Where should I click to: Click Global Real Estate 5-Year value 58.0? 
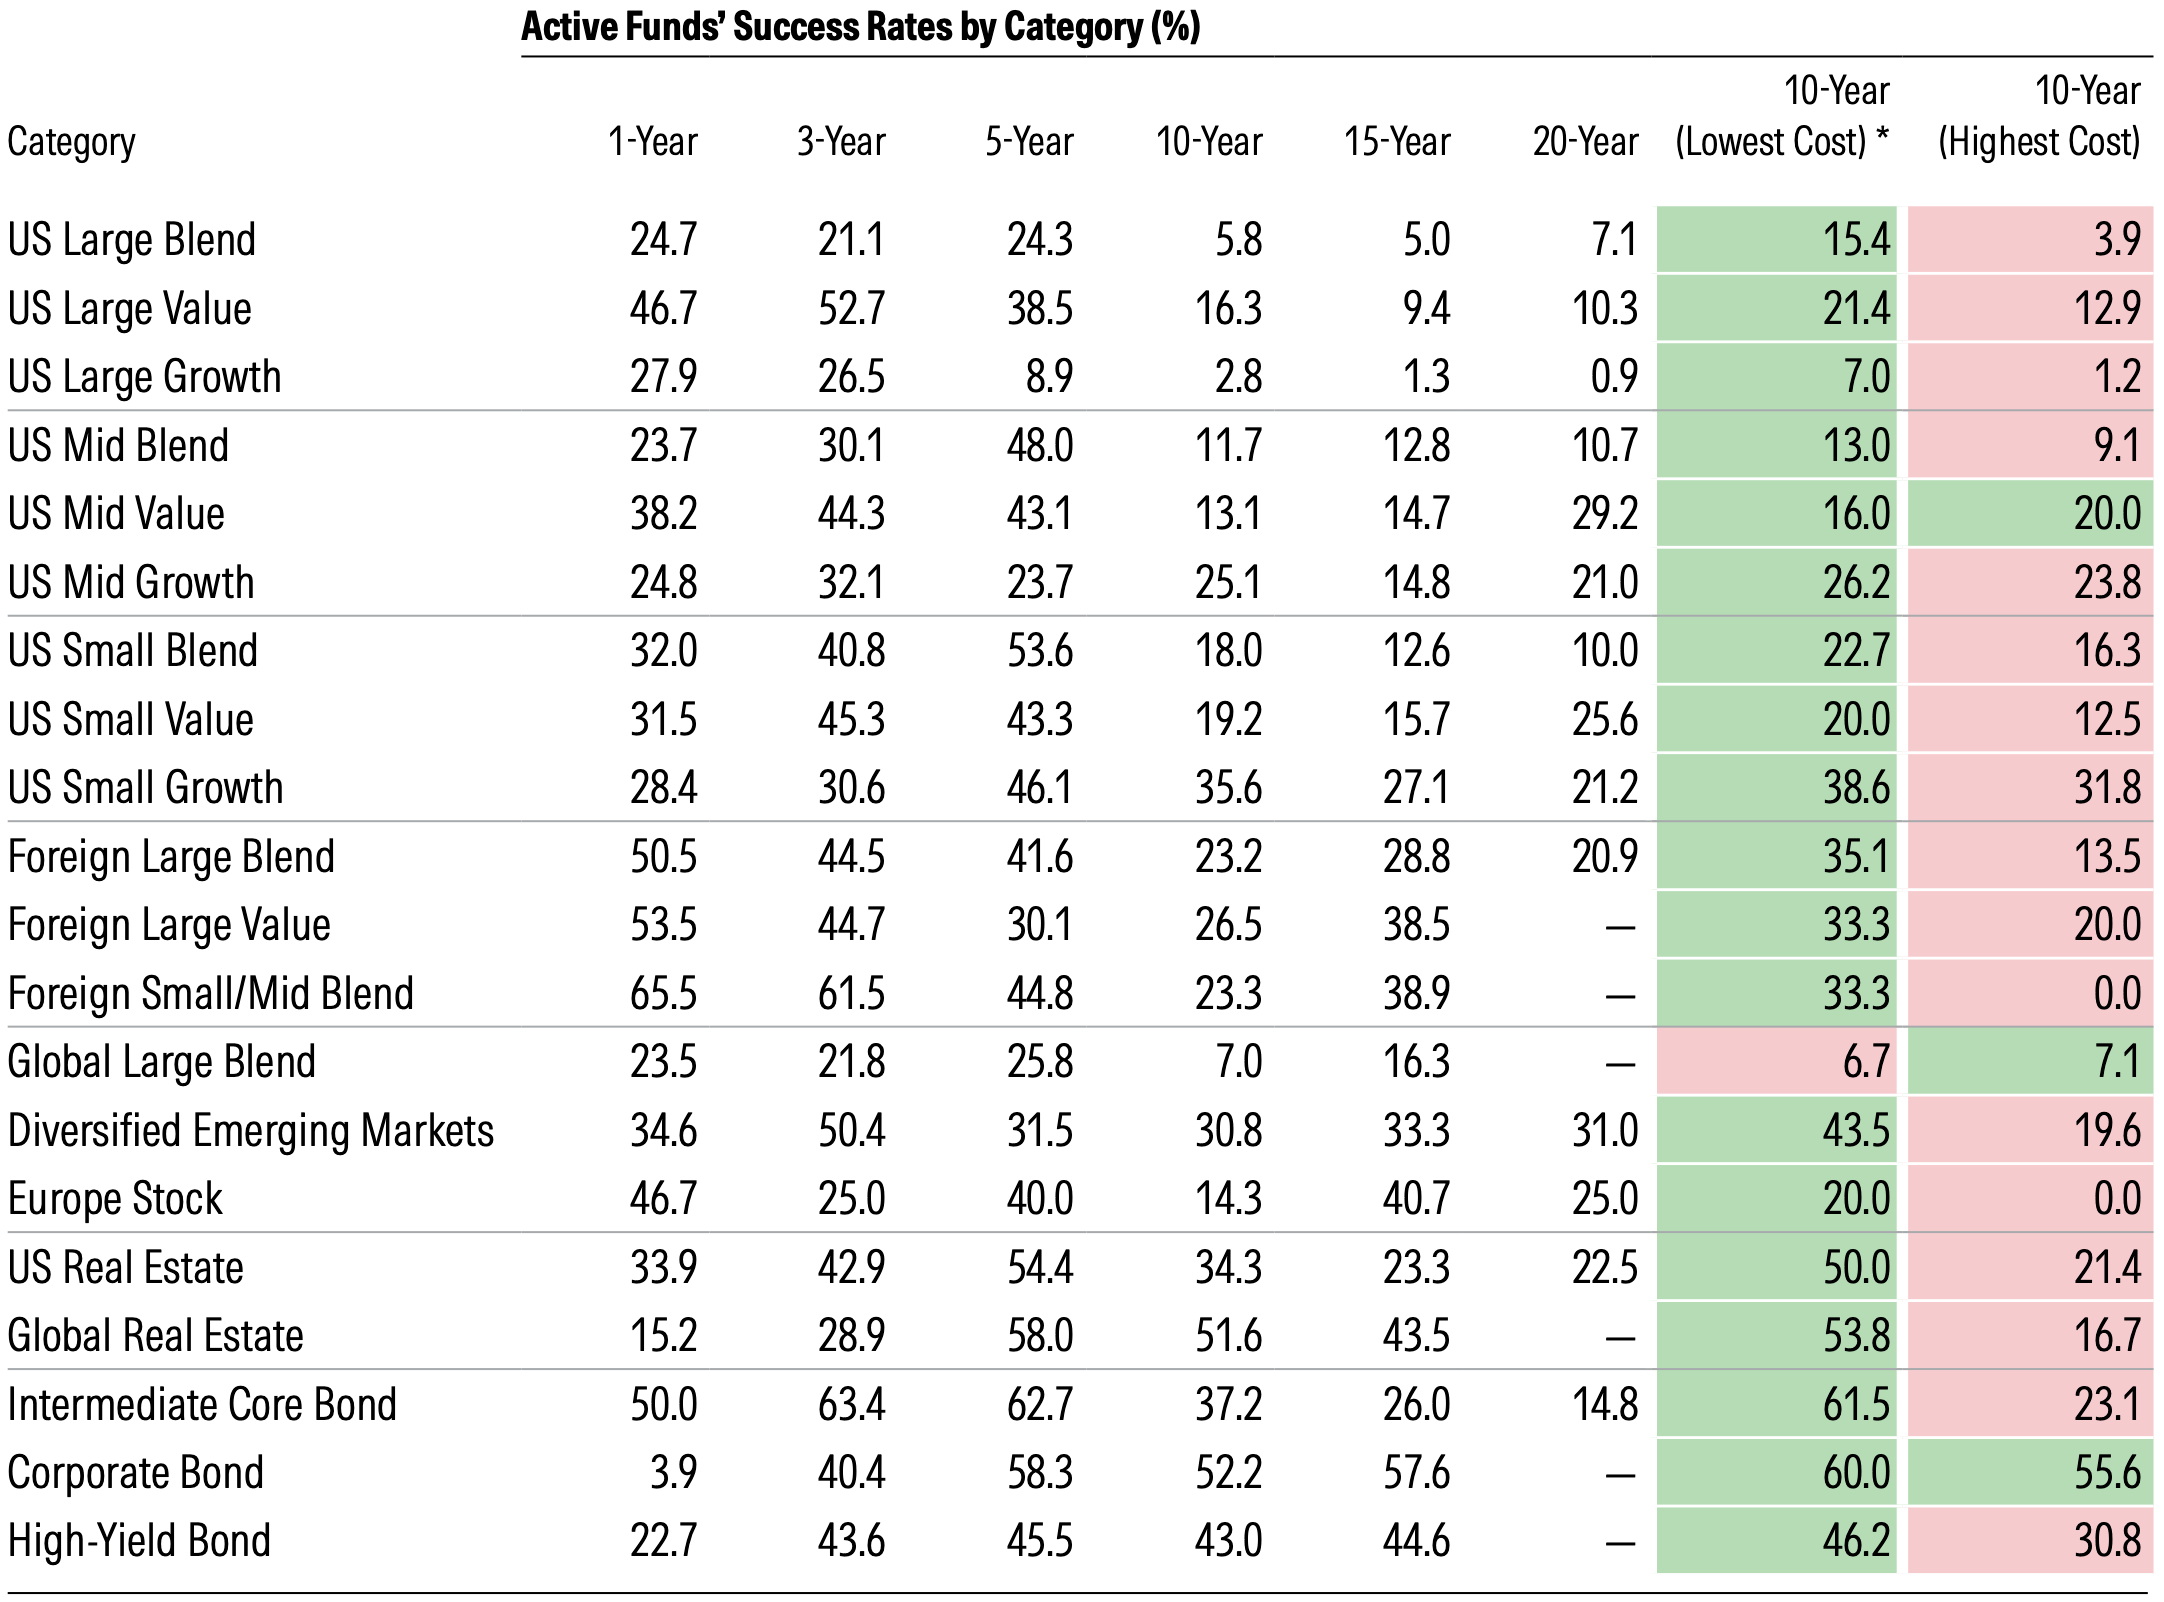coord(1039,1336)
